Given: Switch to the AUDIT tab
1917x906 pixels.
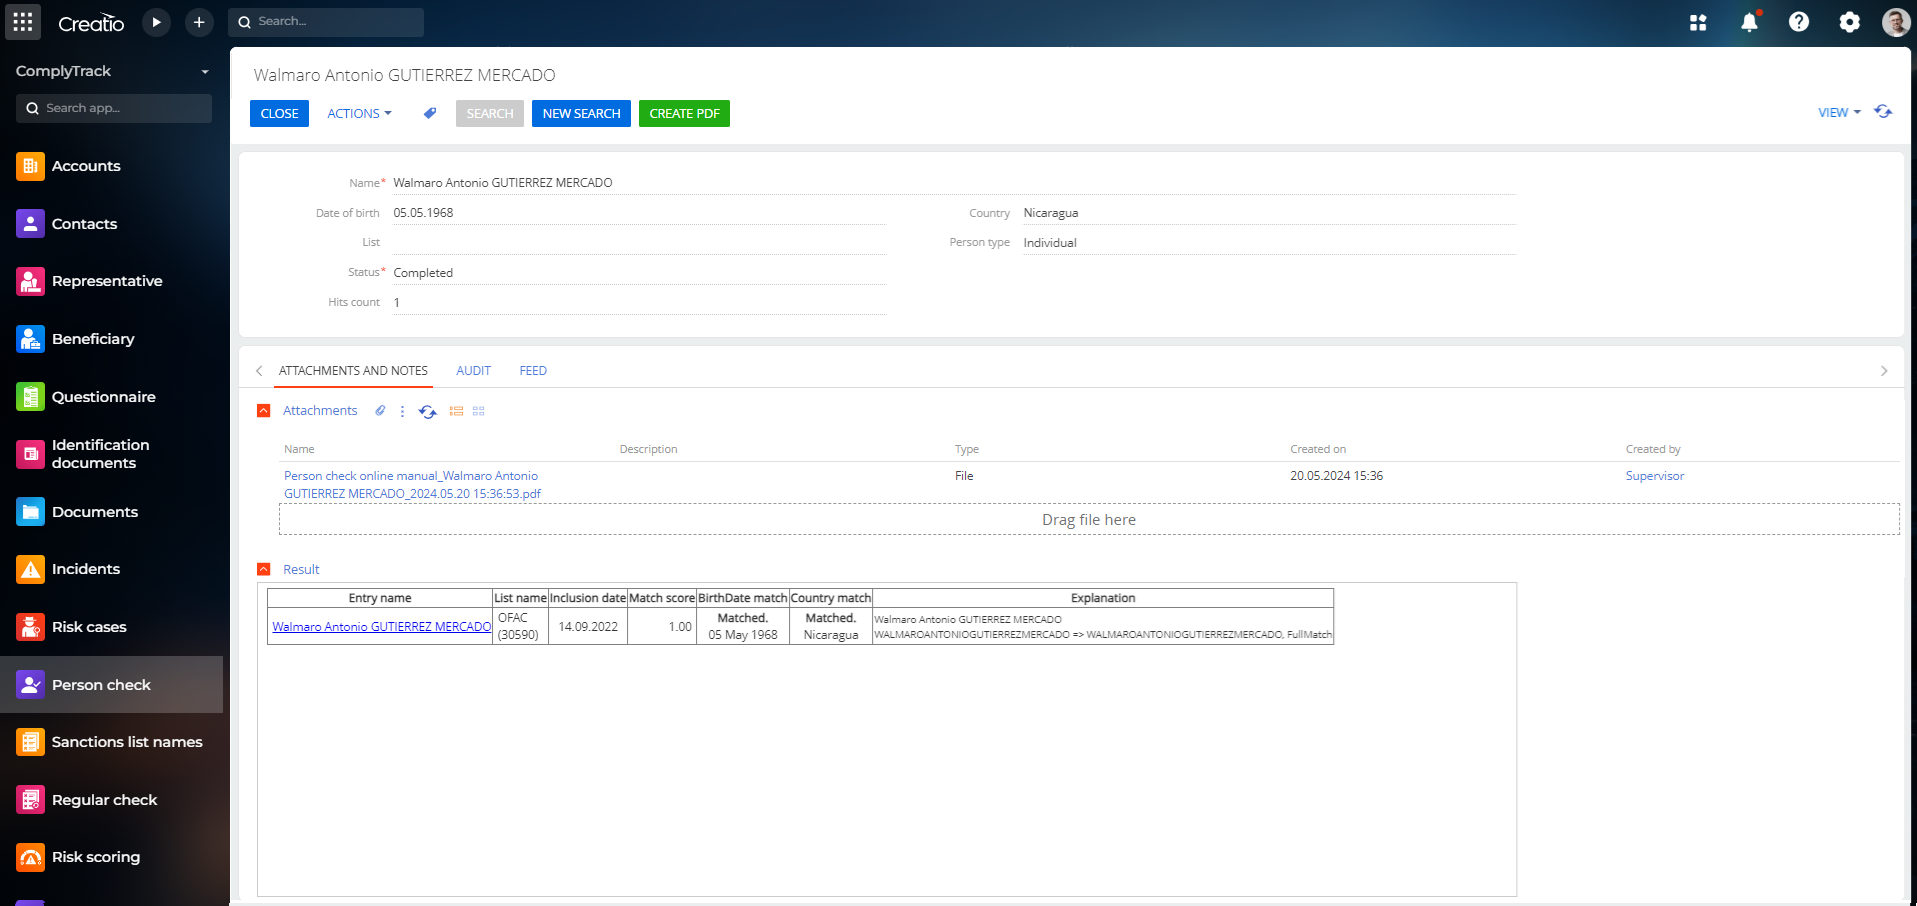Looking at the screenshot, I should tap(473, 370).
